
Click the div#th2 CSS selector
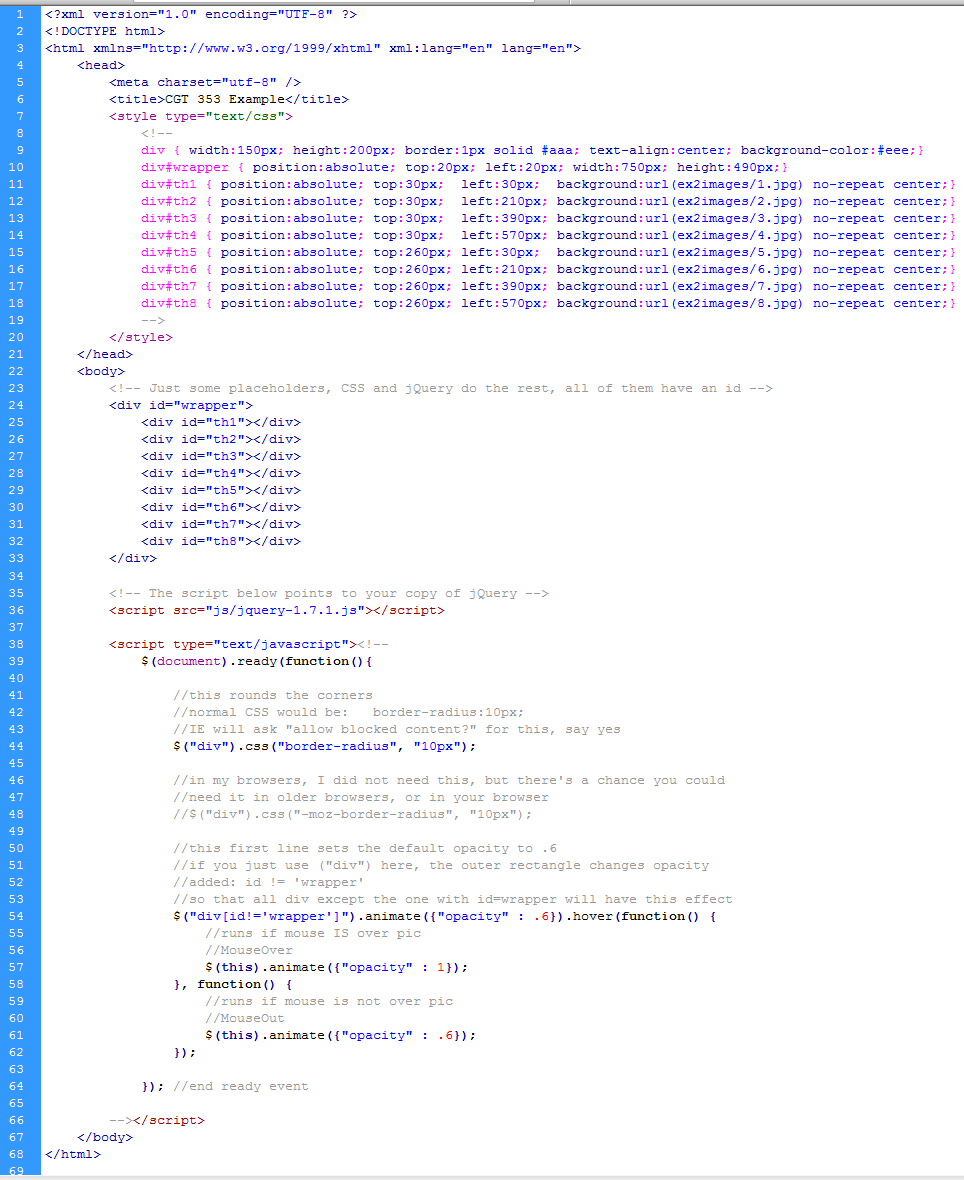[x=169, y=202]
